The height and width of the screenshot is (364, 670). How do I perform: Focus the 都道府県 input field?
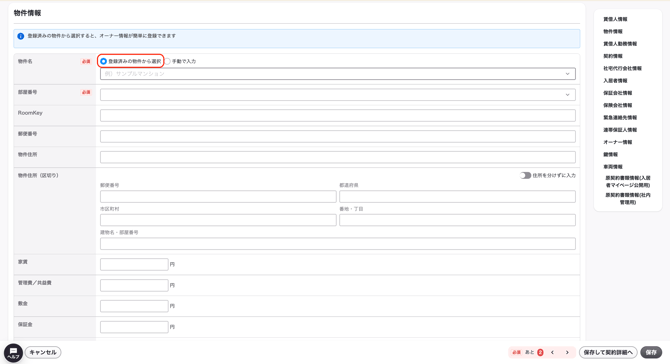click(x=457, y=197)
